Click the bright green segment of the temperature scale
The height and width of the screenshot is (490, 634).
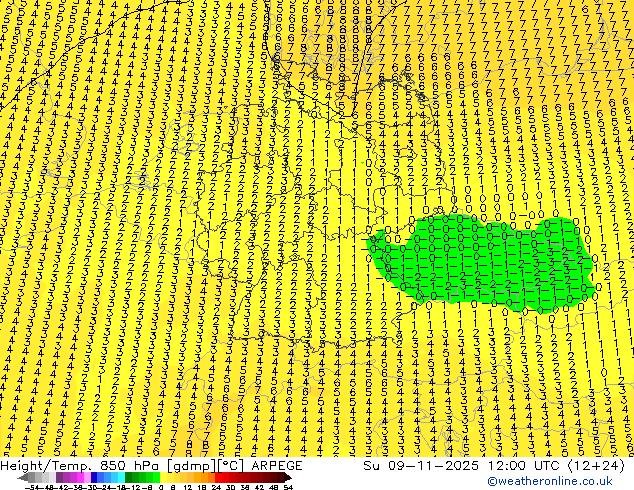(x=156, y=477)
